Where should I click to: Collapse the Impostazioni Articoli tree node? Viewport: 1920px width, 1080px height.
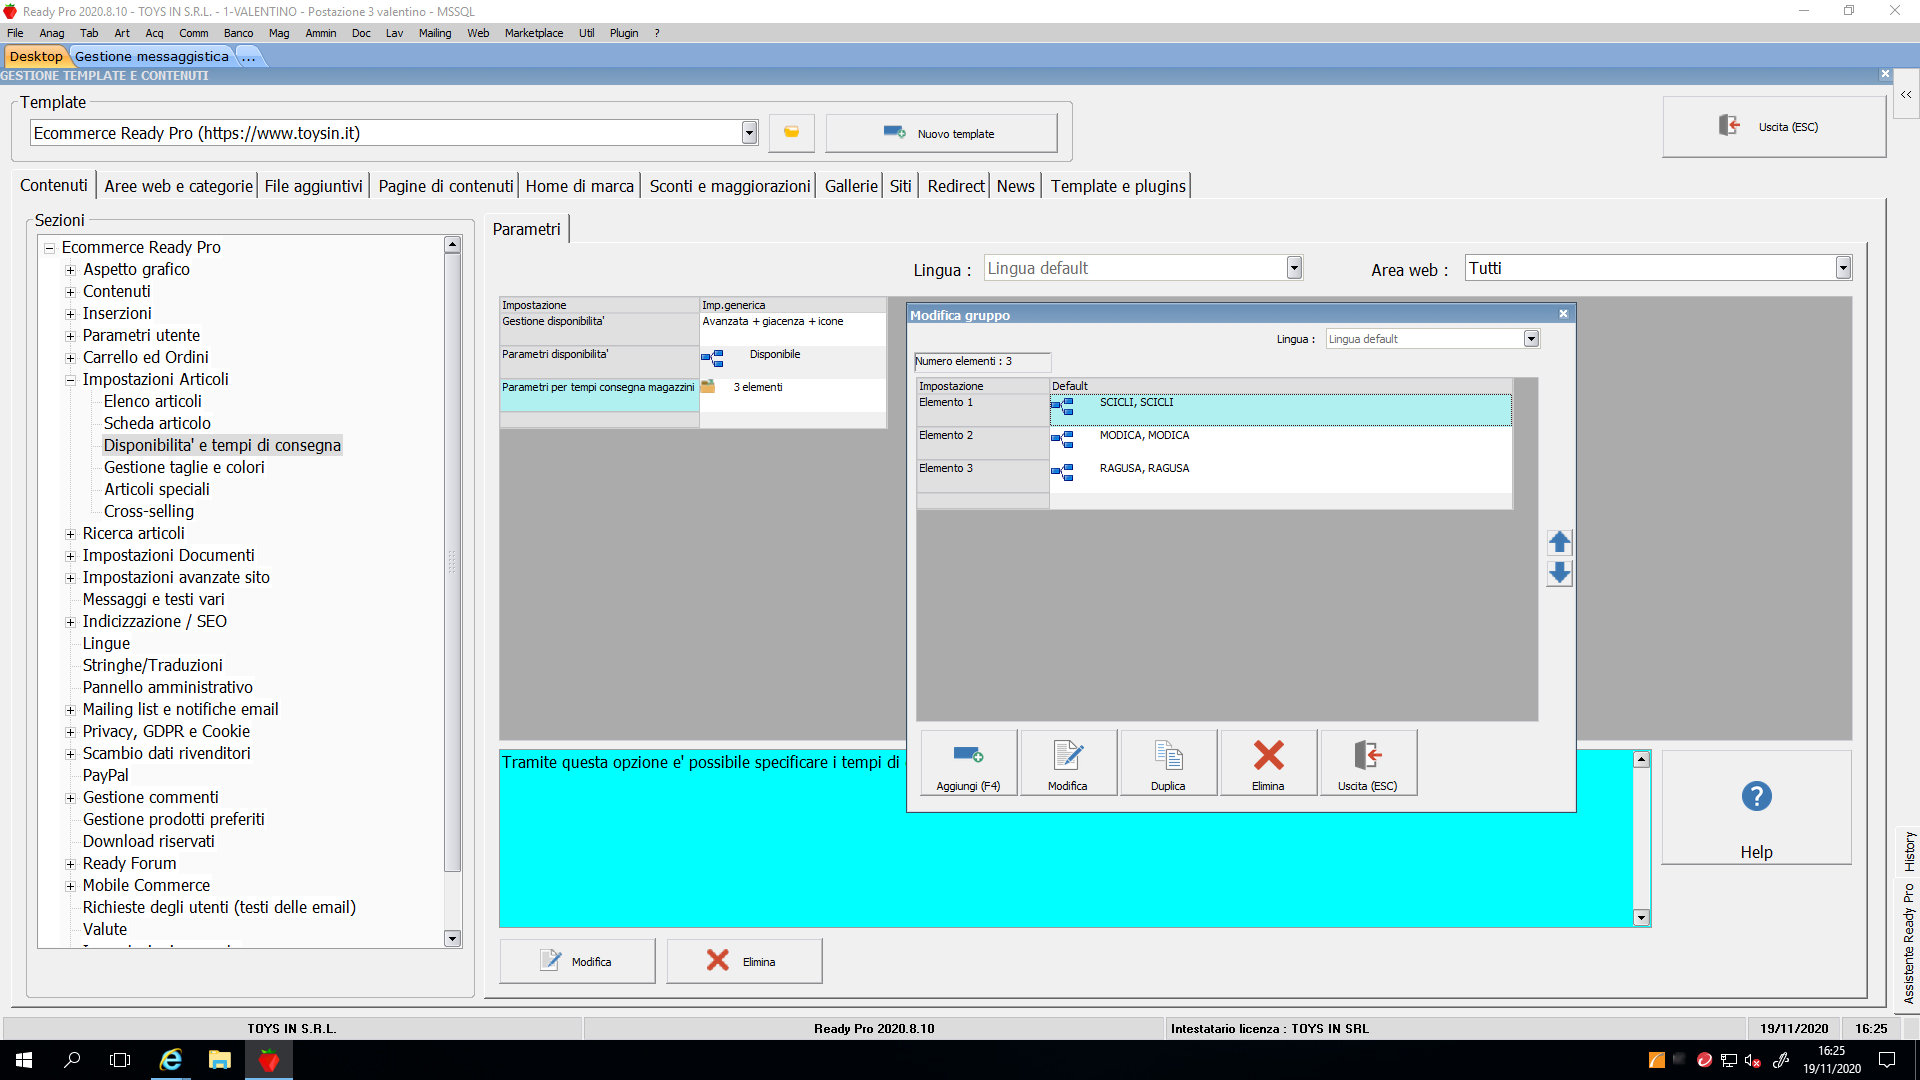71,380
